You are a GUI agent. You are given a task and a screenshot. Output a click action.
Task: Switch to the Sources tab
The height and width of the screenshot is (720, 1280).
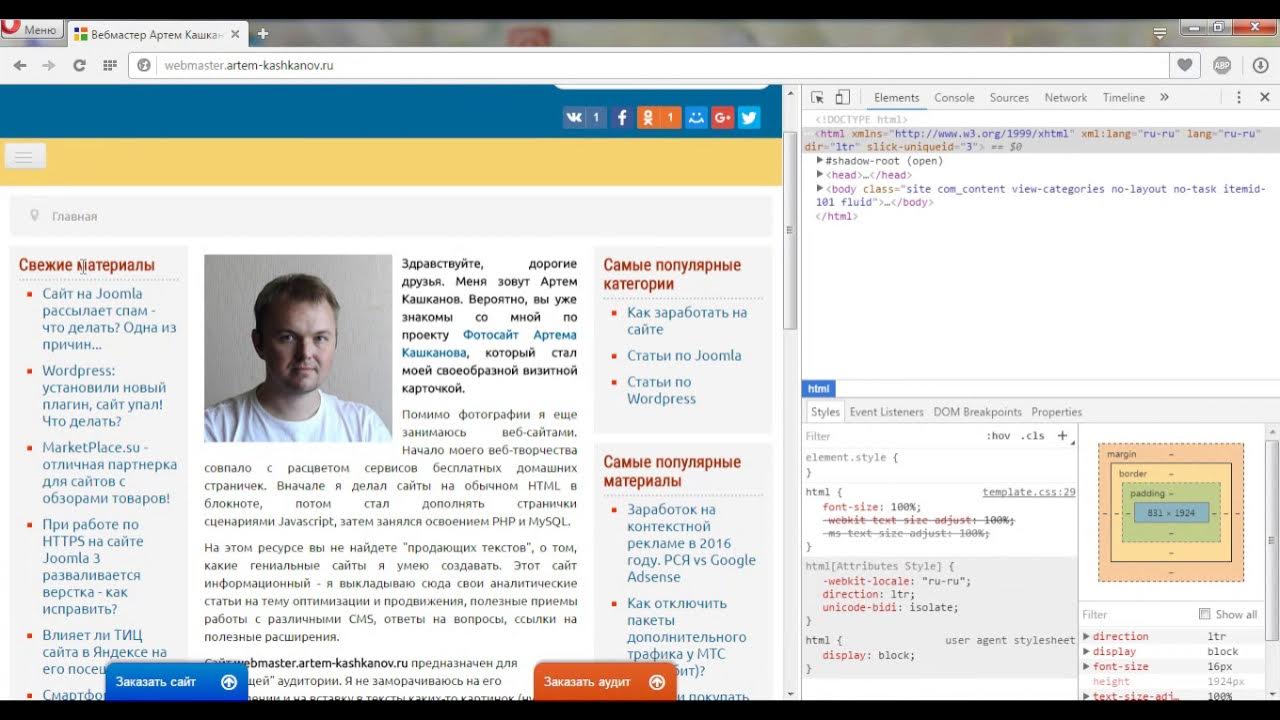pyautogui.click(x=1009, y=97)
